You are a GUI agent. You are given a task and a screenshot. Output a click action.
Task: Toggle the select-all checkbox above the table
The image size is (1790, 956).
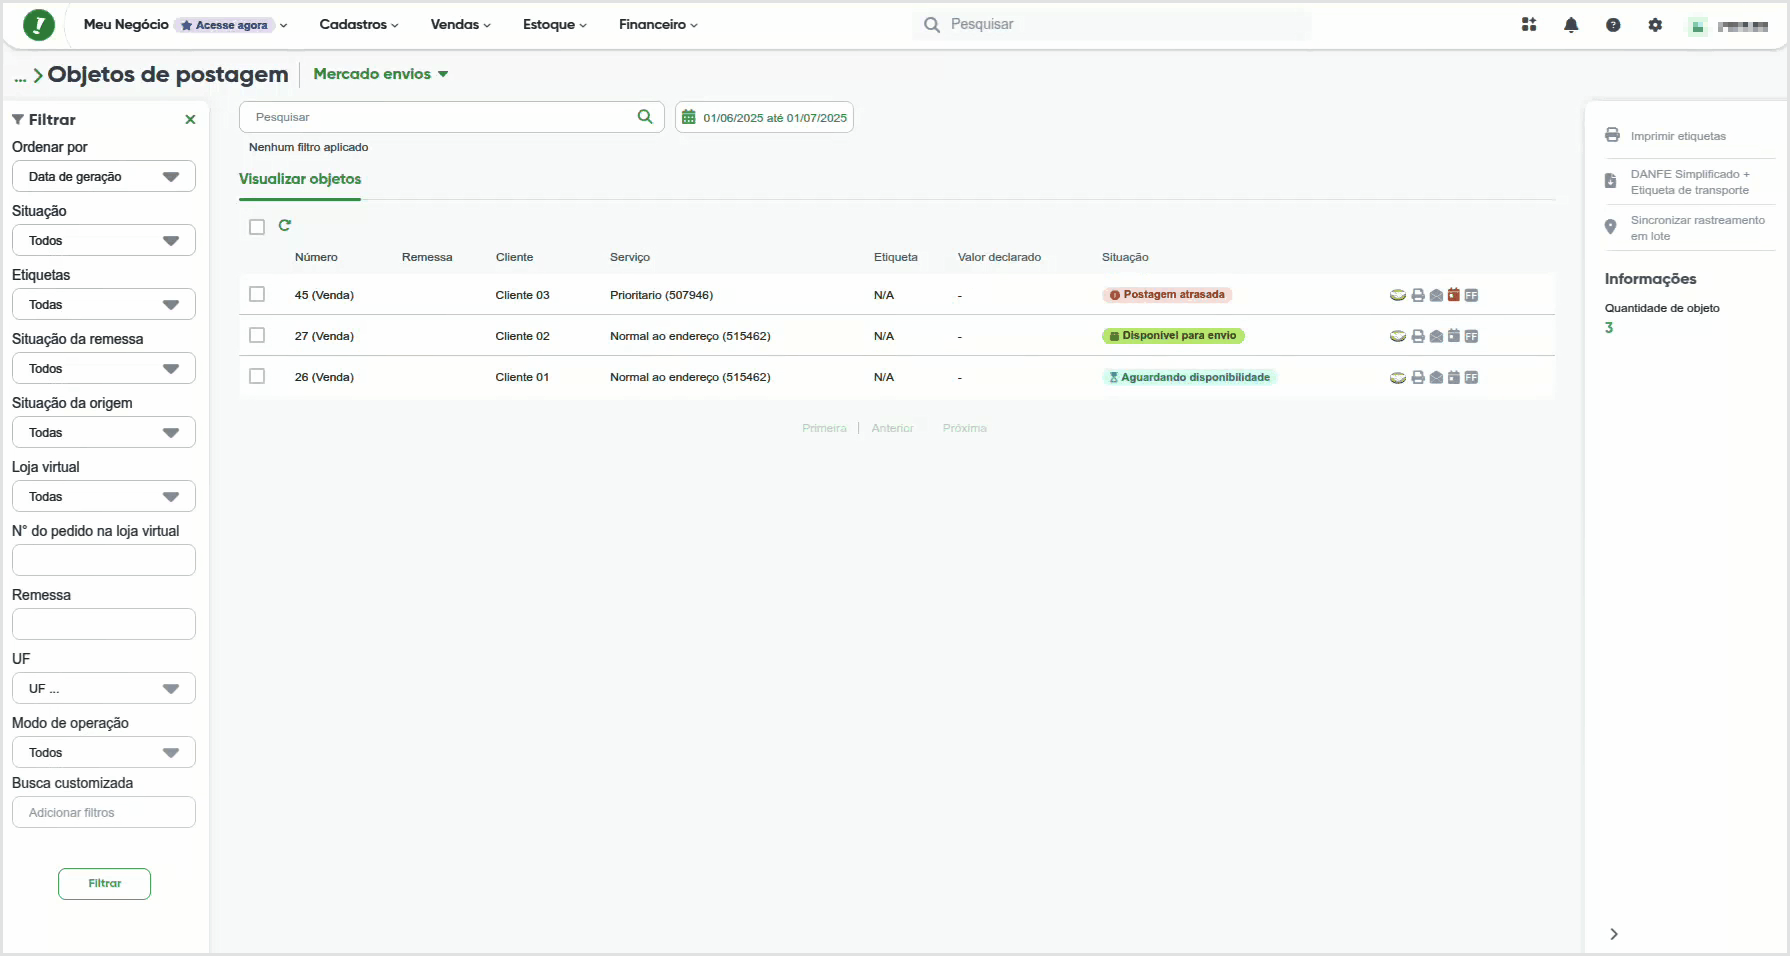point(257,227)
